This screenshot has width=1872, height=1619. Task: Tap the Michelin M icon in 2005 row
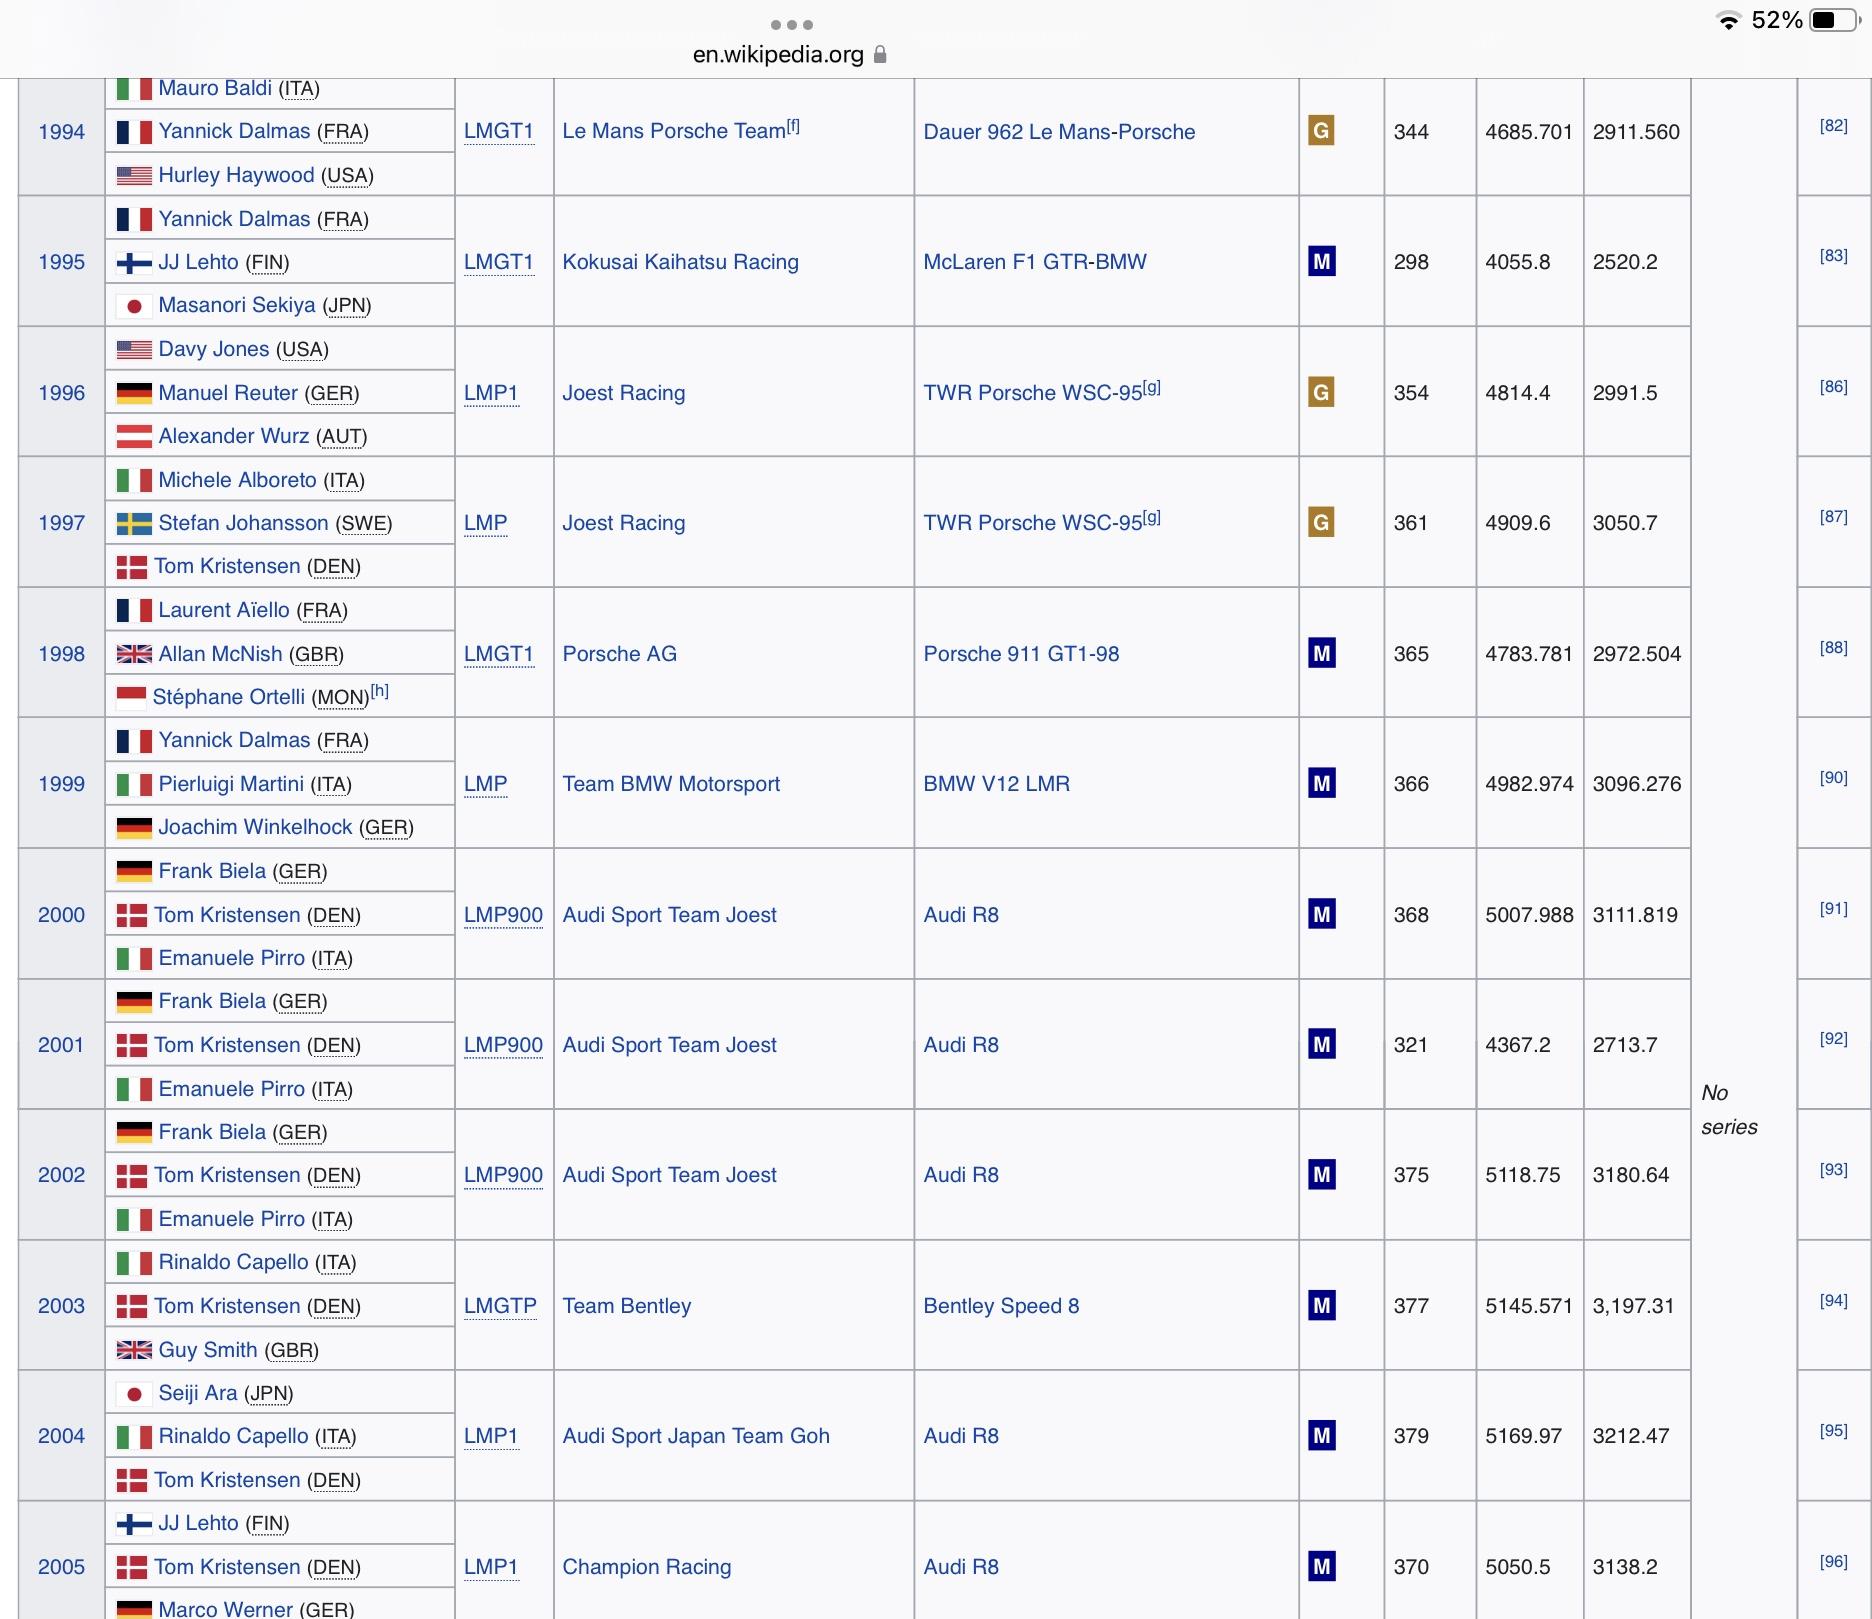pos(1322,1567)
